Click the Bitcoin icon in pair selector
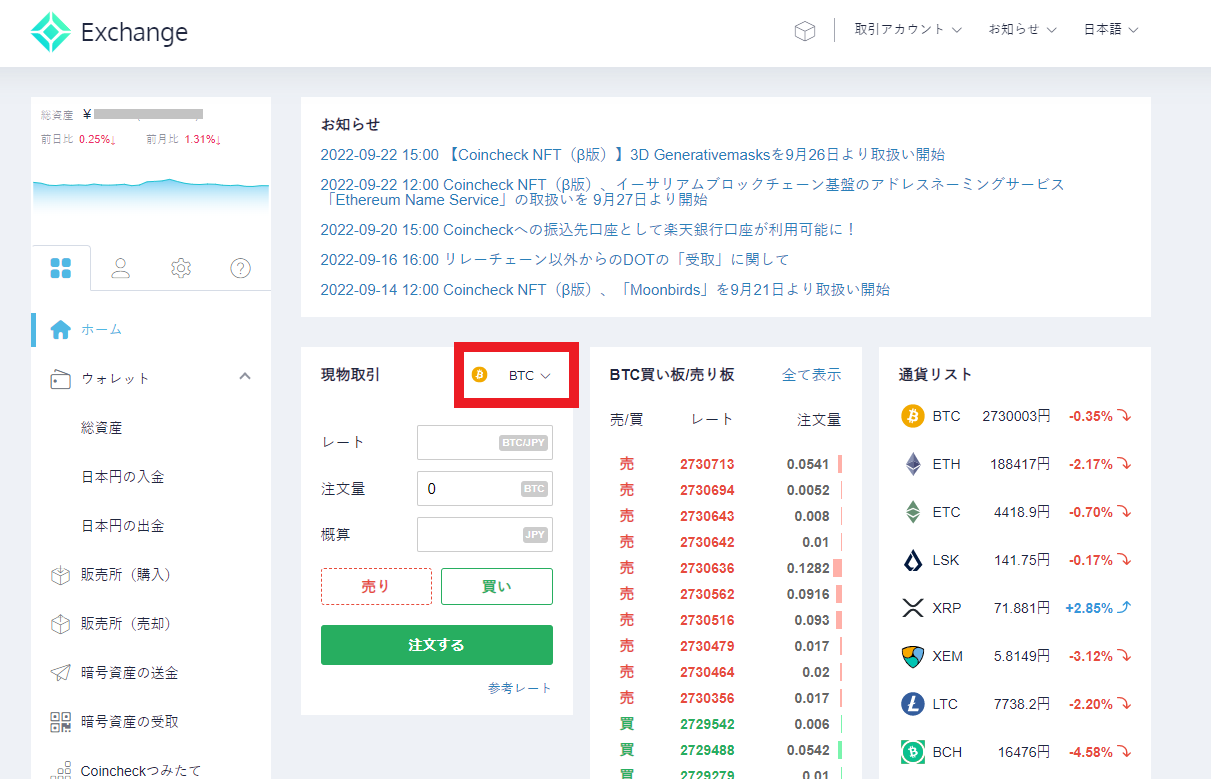 [480, 375]
